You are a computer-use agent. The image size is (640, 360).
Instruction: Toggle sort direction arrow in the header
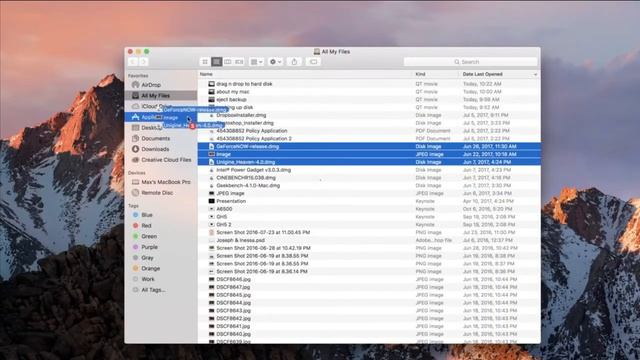(535, 74)
